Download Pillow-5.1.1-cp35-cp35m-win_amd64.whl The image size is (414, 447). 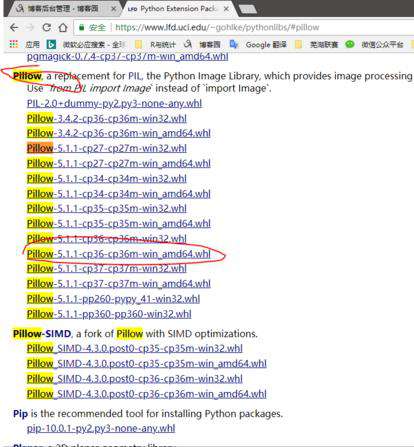coord(119,224)
